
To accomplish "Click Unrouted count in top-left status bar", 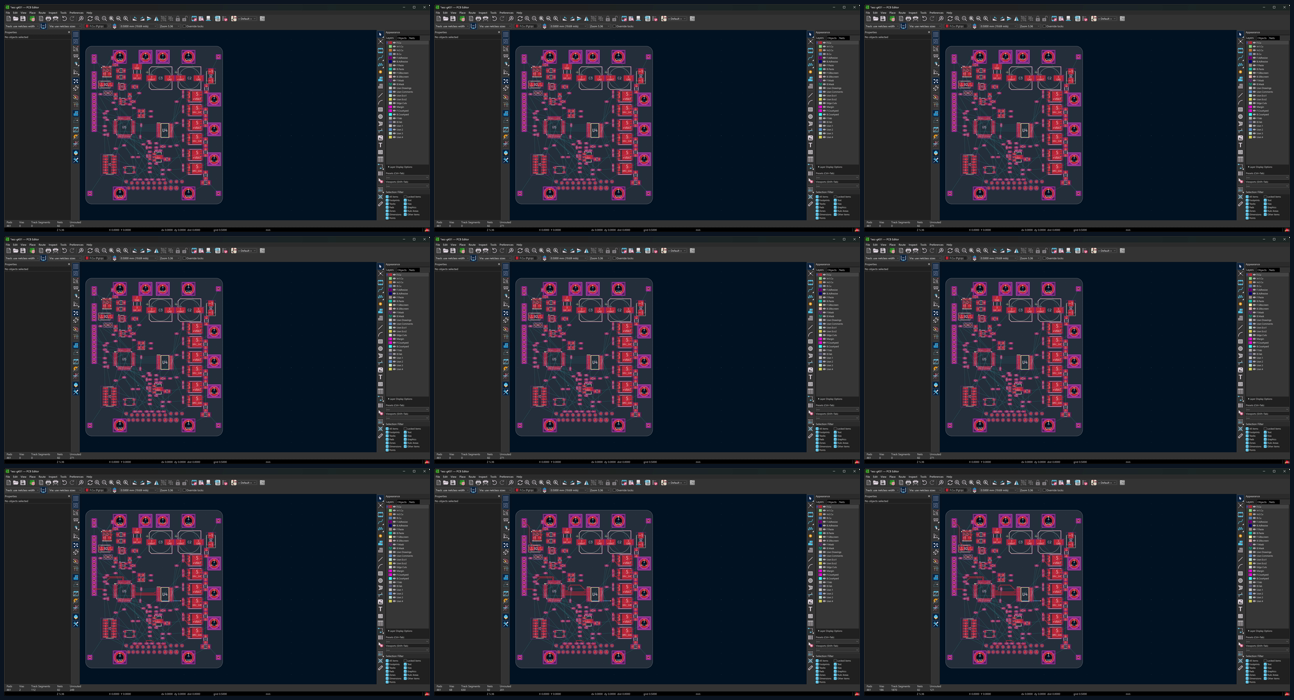I will (72, 226).
